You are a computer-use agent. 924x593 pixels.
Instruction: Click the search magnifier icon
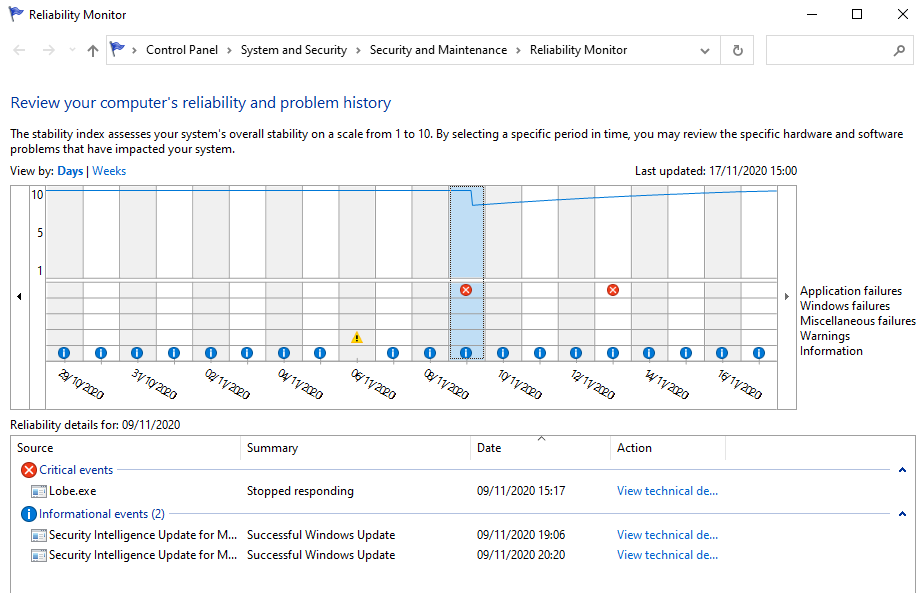(x=899, y=50)
